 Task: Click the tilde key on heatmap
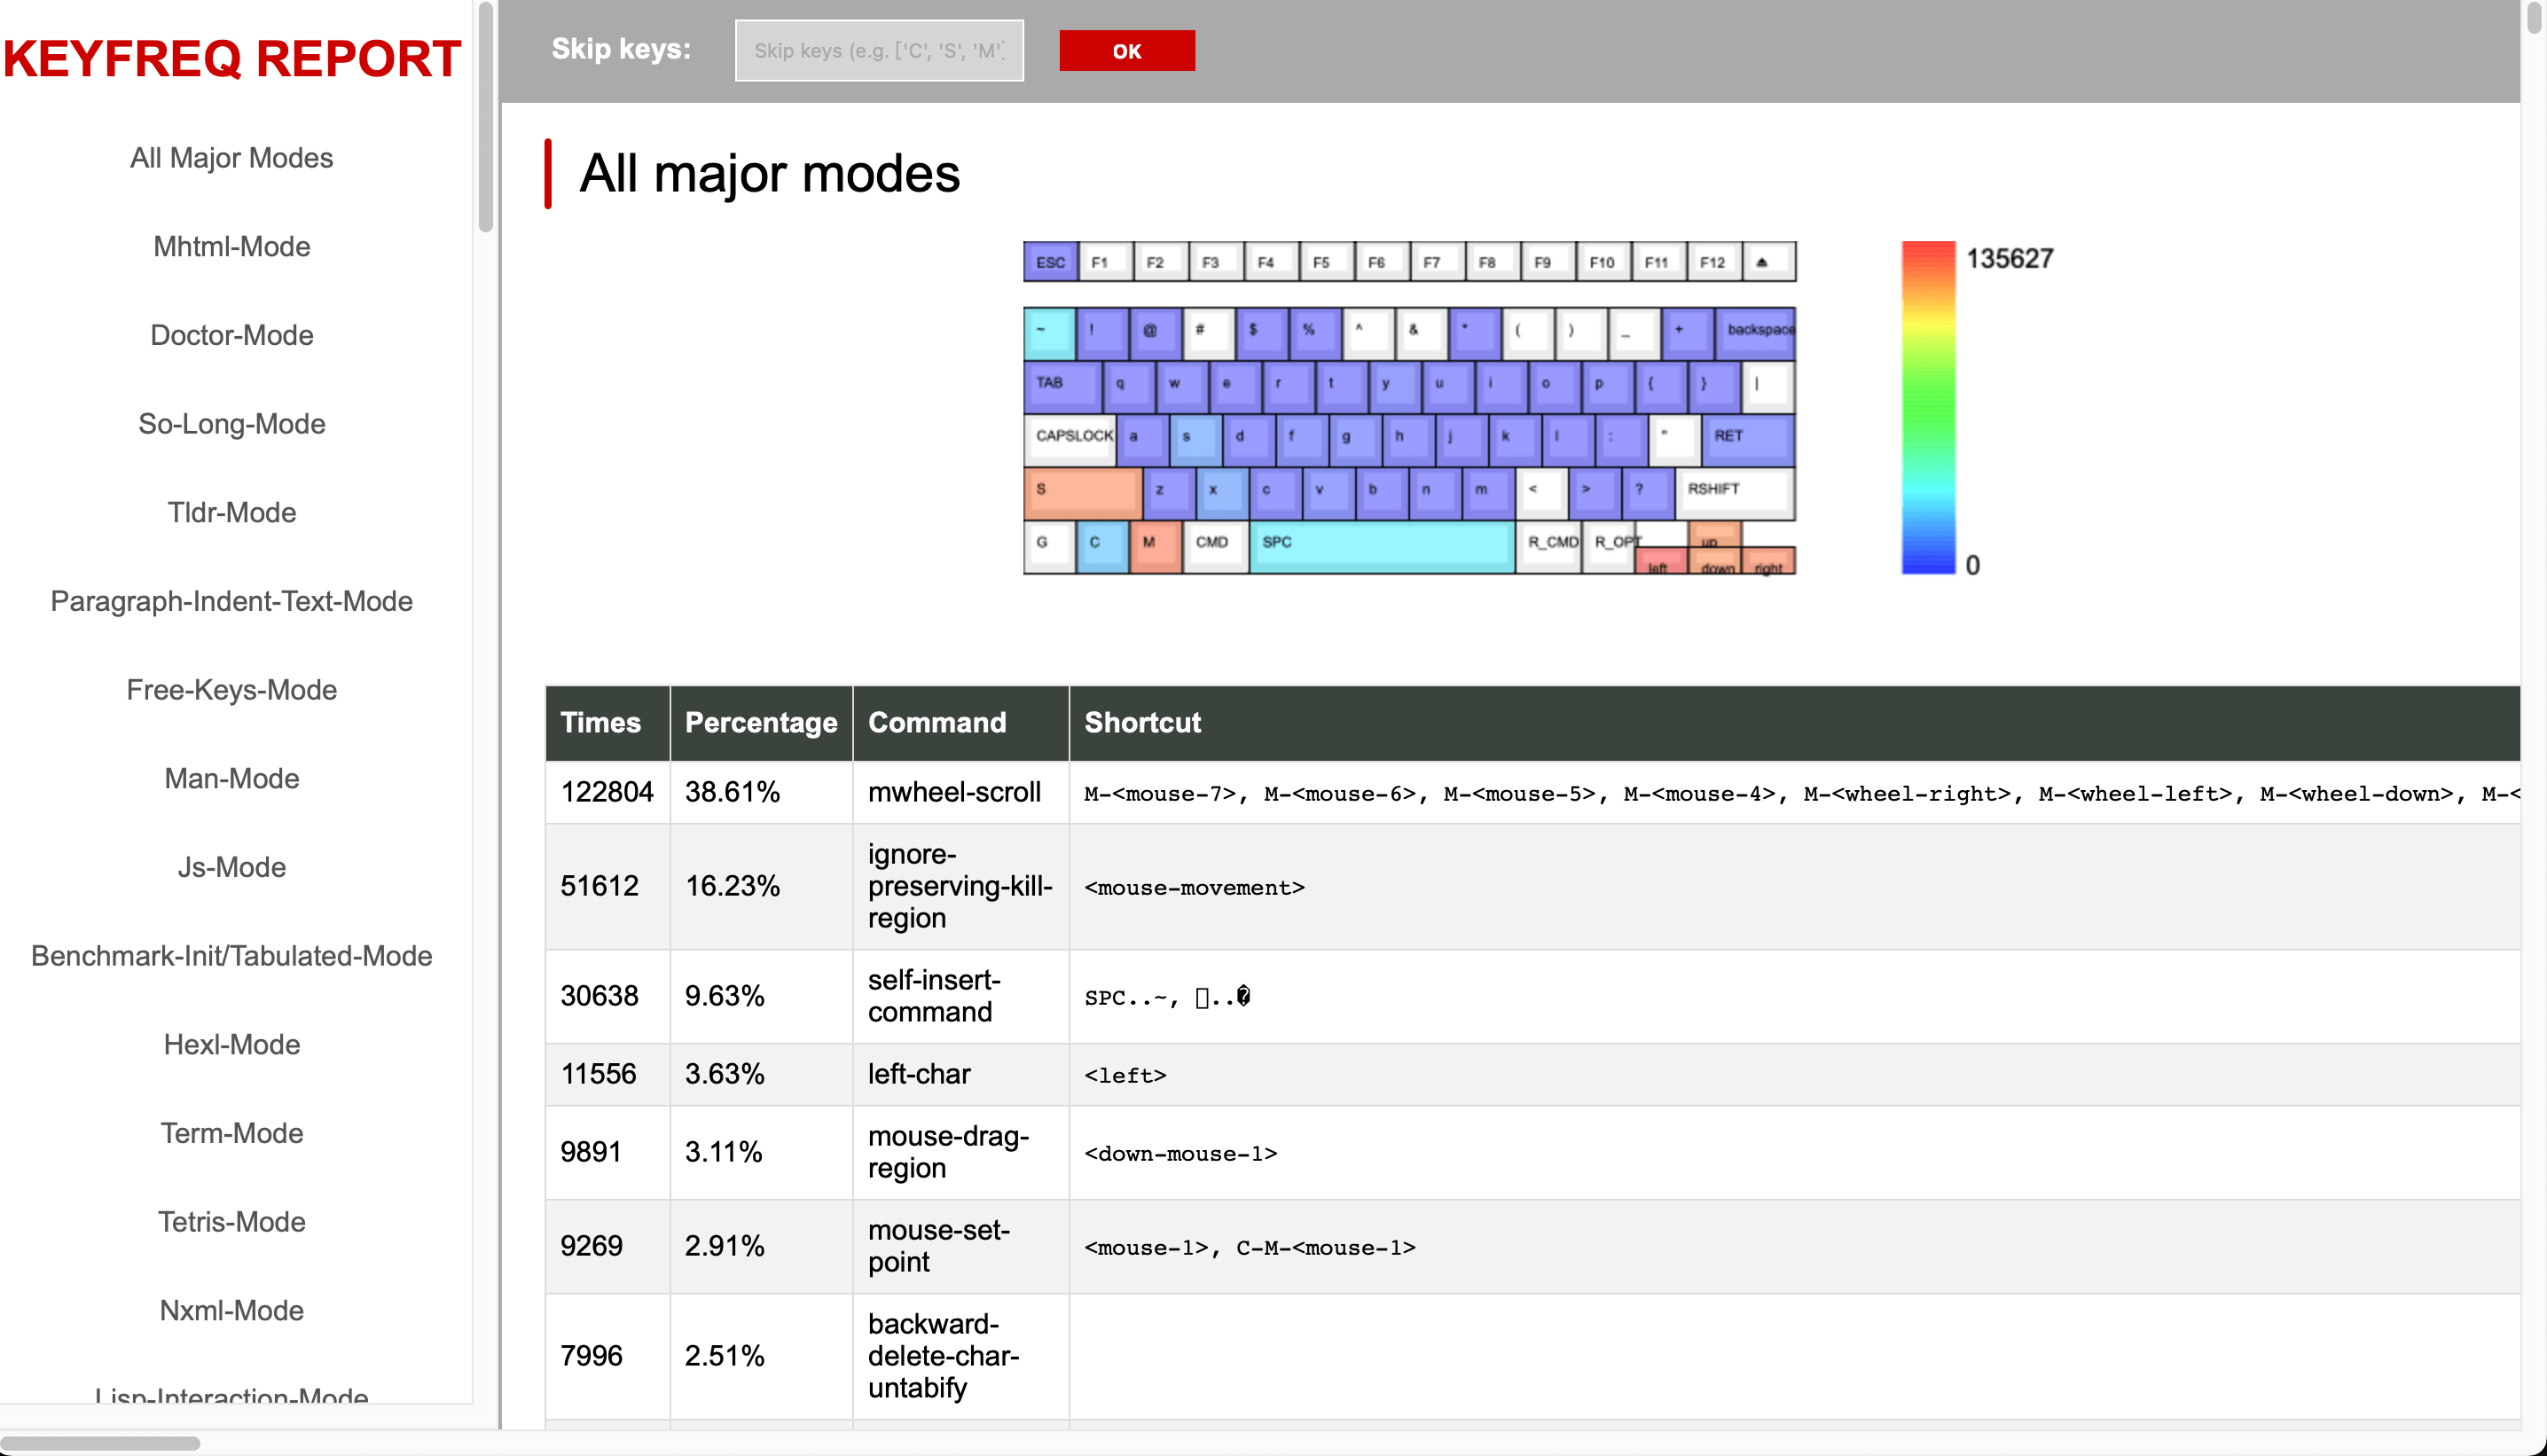1048,332
